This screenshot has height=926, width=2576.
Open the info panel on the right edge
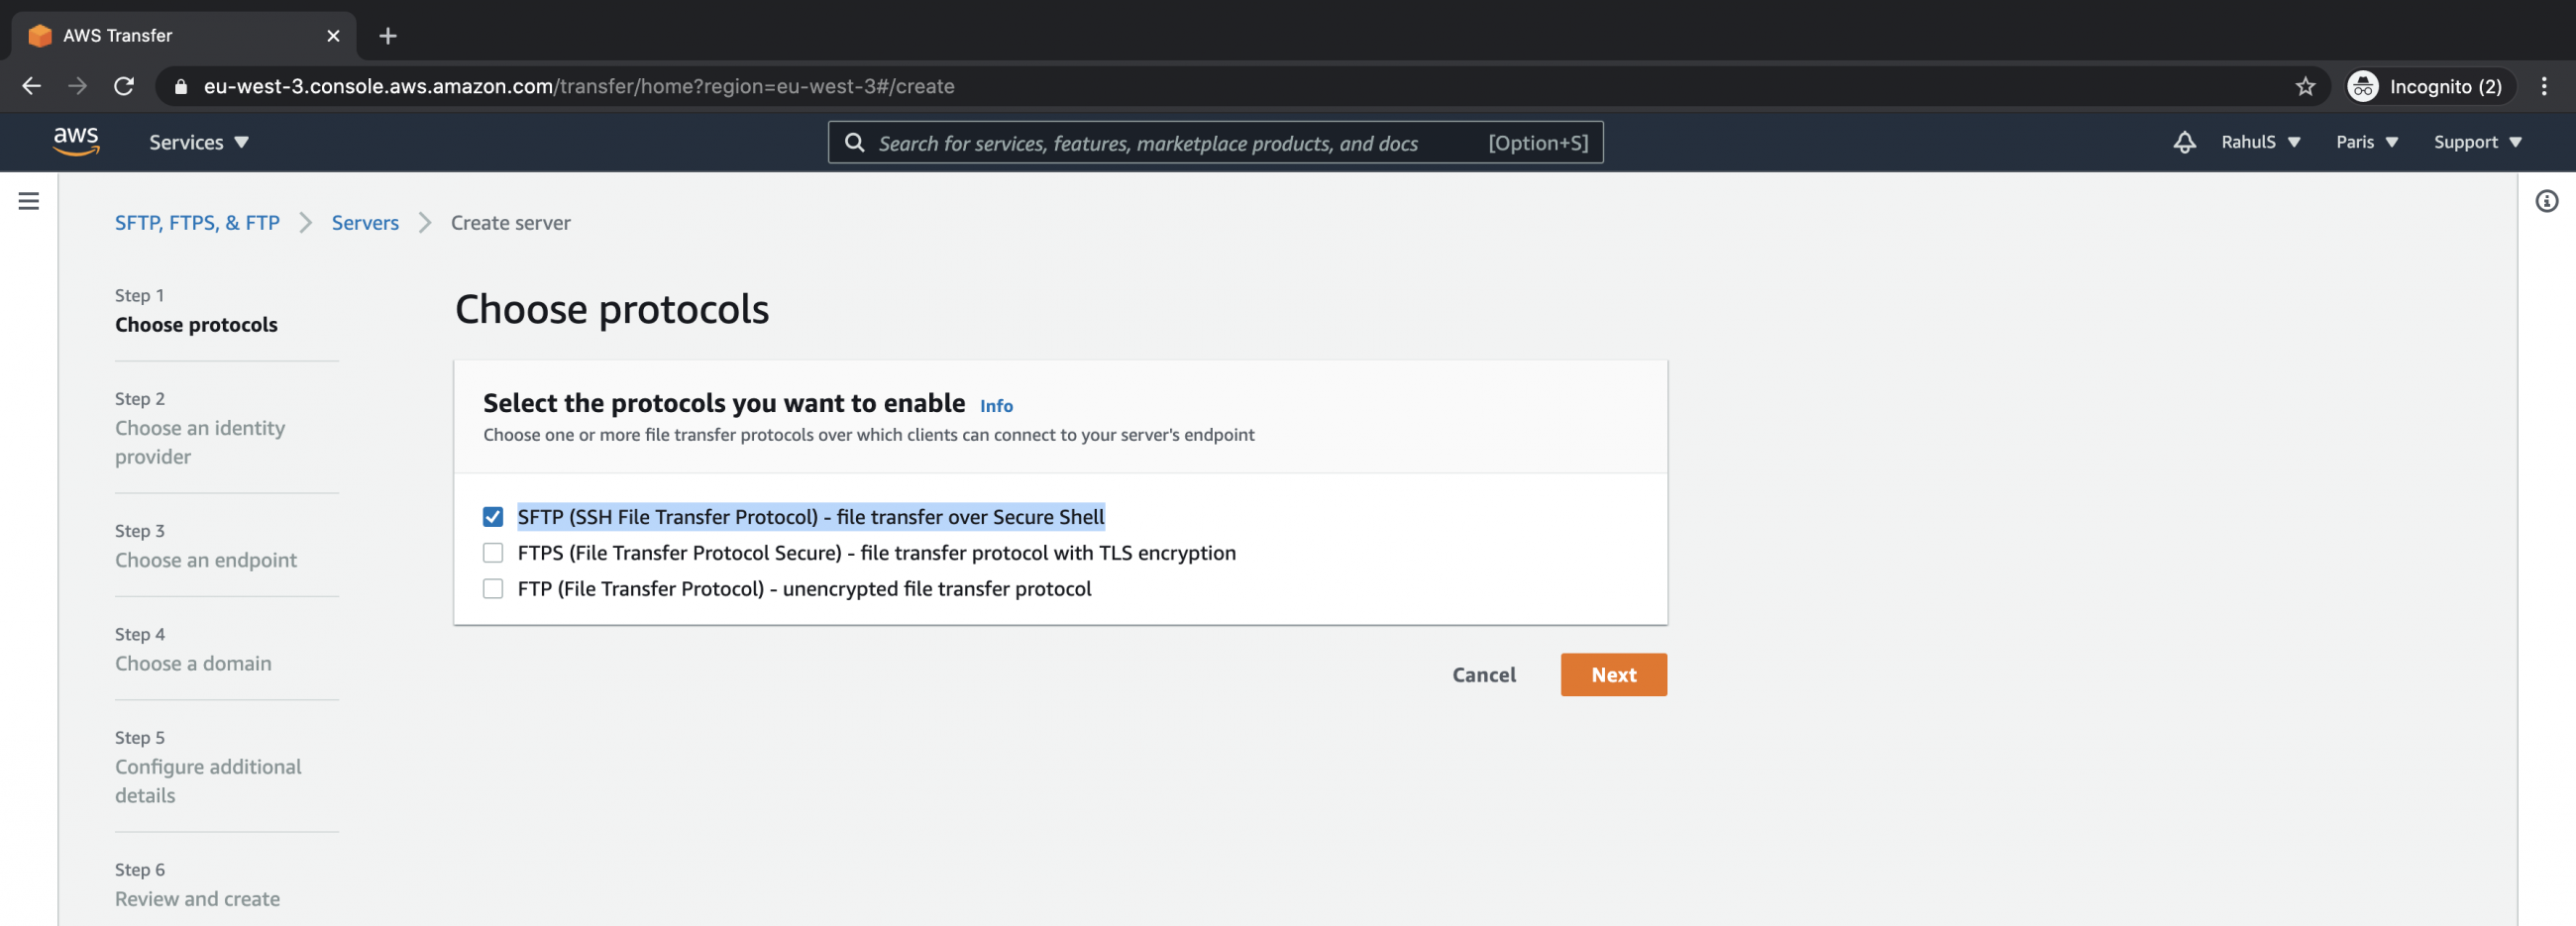2548,201
